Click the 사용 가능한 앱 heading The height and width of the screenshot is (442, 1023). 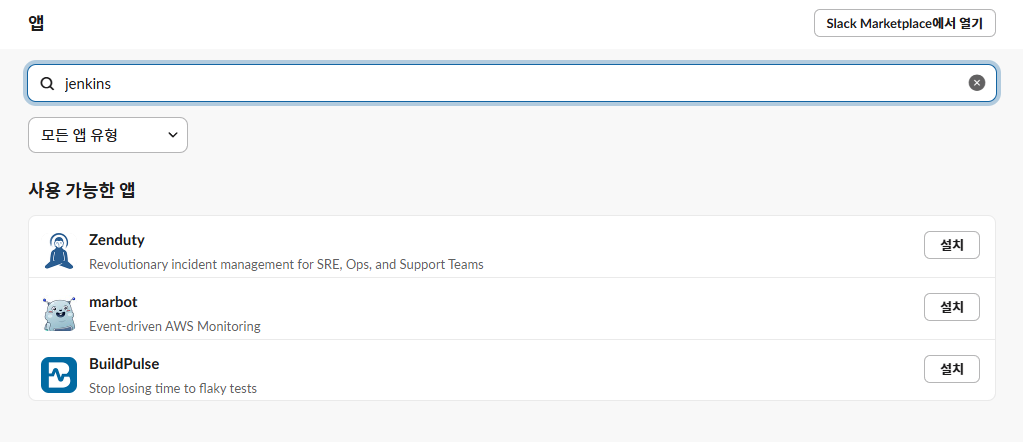pyautogui.click(x=82, y=190)
